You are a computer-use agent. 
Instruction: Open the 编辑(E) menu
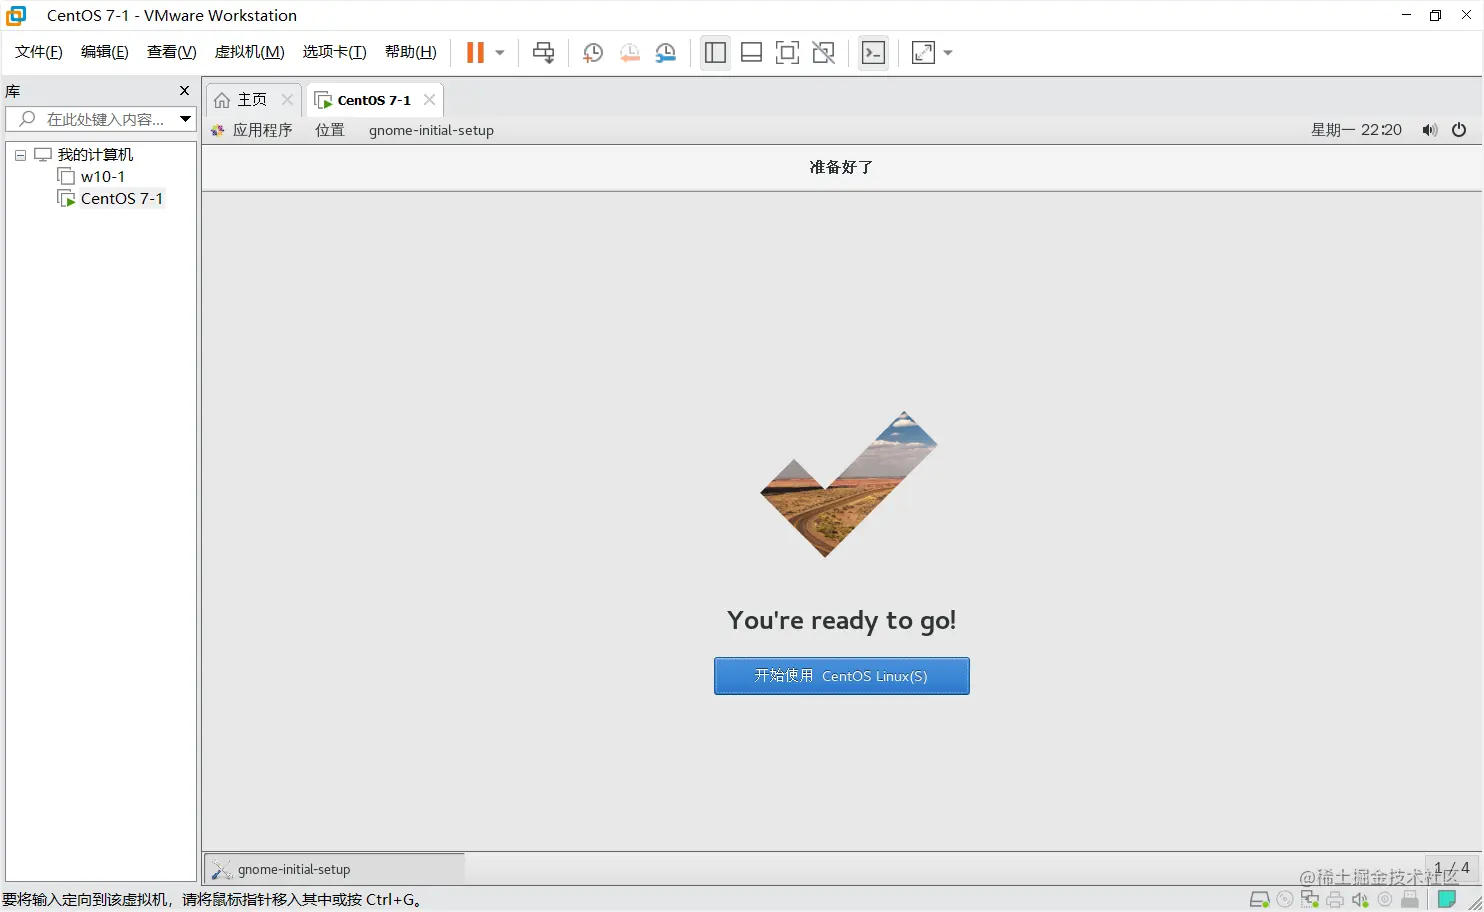point(105,52)
